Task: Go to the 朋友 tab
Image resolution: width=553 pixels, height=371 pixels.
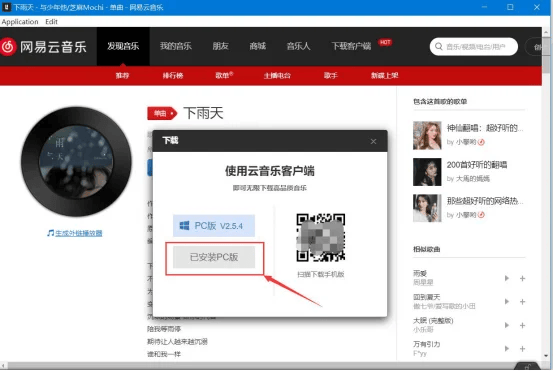Action: 220,46
